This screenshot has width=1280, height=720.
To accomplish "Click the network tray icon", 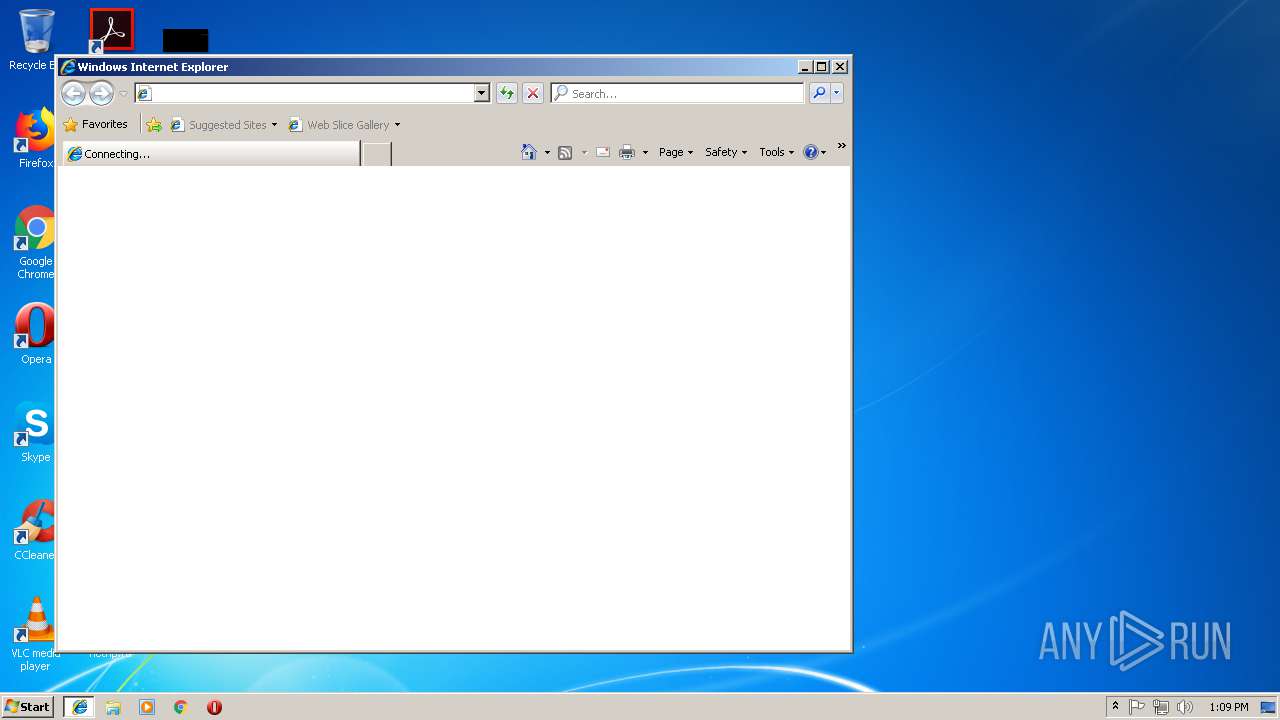I will [x=1161, y=707].
